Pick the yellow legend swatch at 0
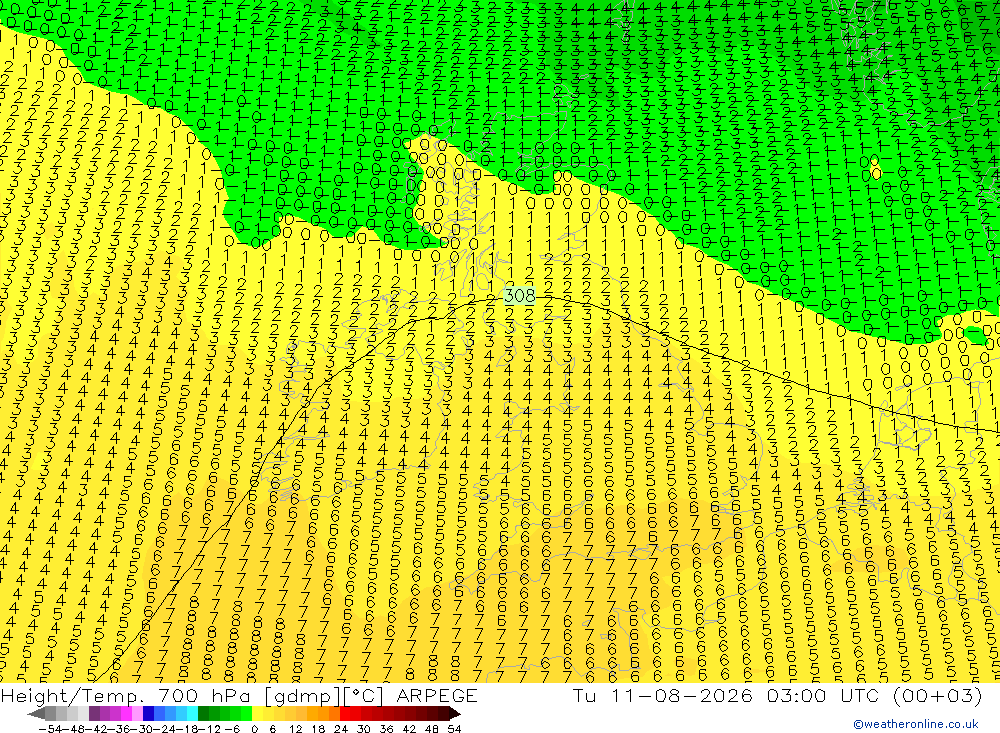The image size is (1000, 733). [256, 714]
